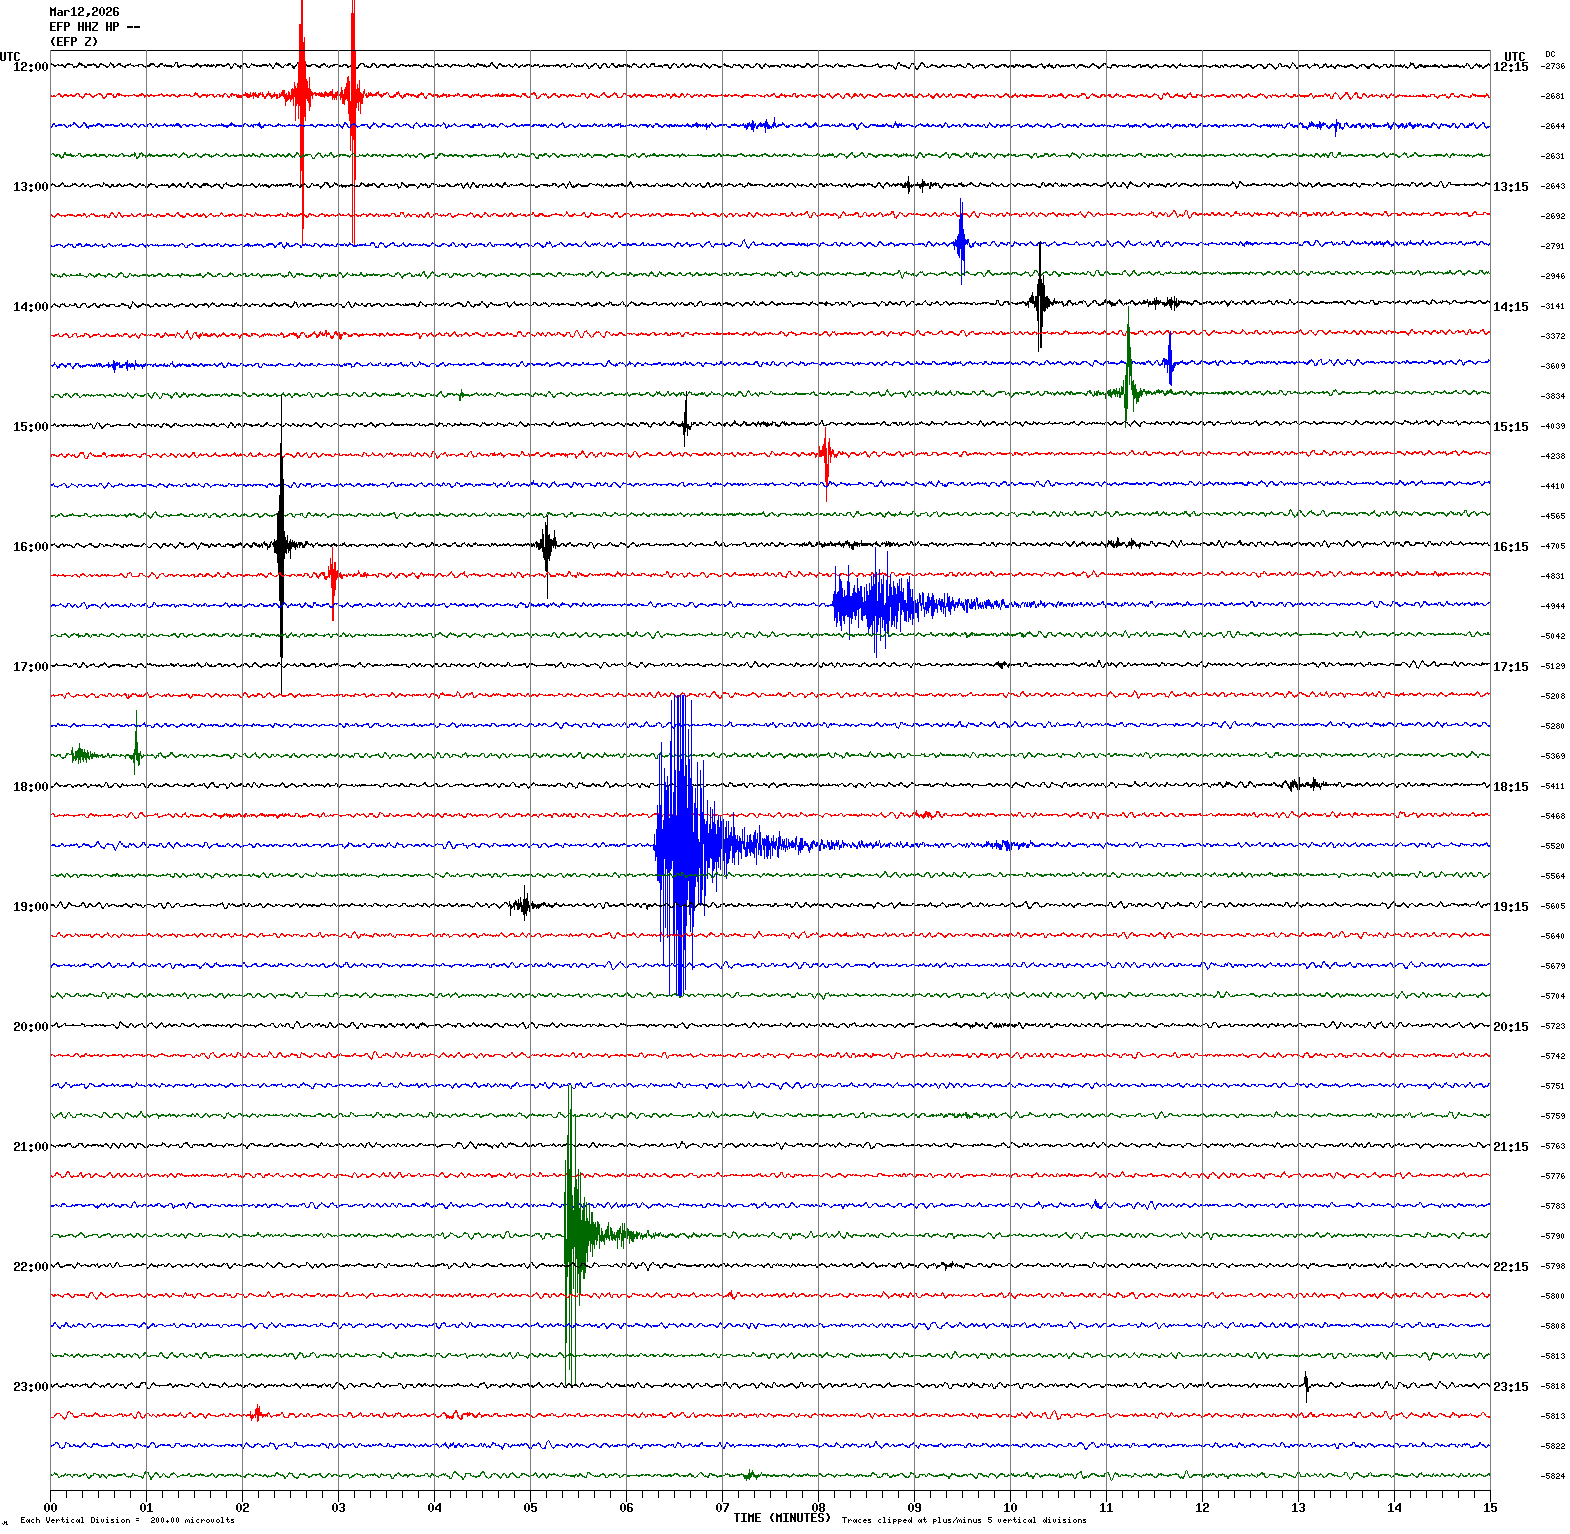Screen dimensions: 1570x1534
Task: Click the 15 minute tick at the bottom right
Action: pyautogui.click(x=1490, y=1508)
